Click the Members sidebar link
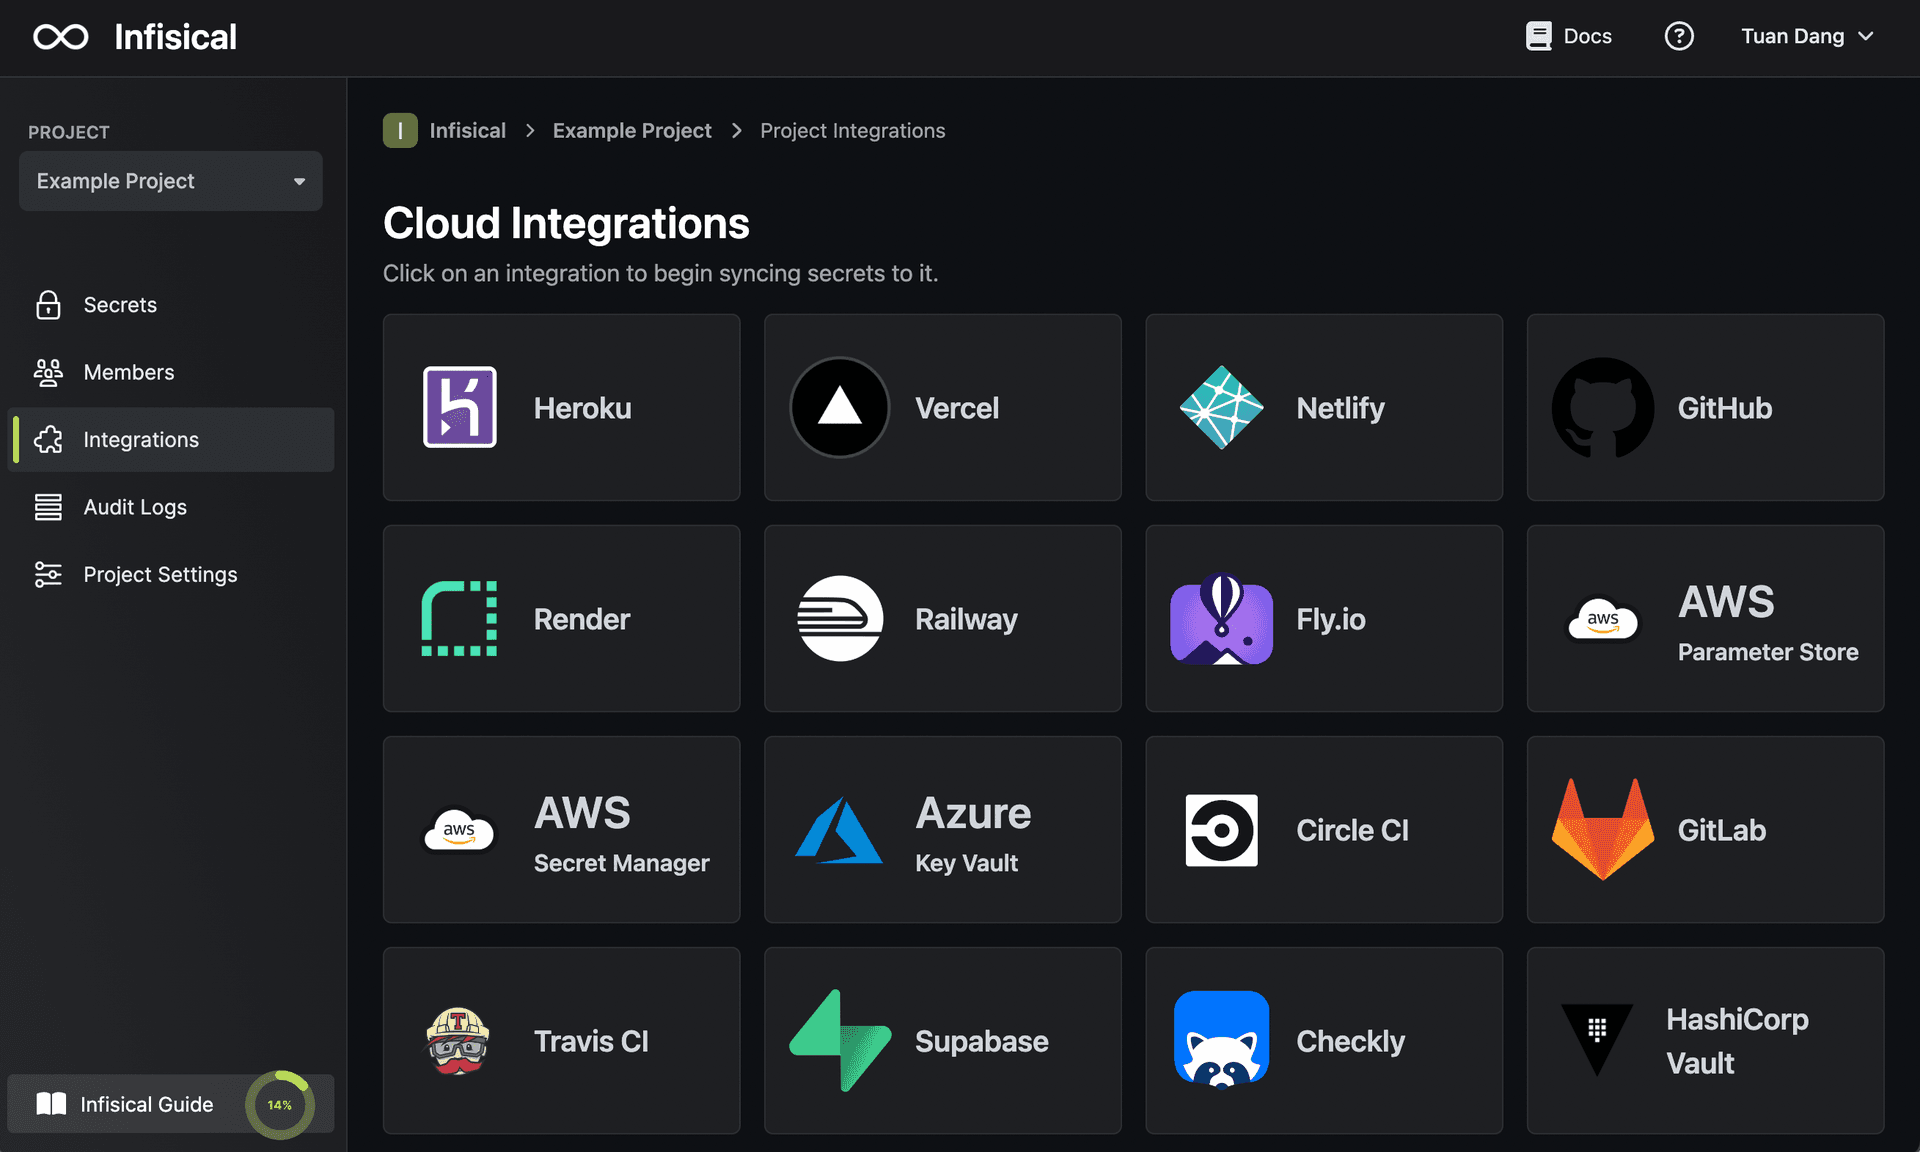 click(128, 372)
